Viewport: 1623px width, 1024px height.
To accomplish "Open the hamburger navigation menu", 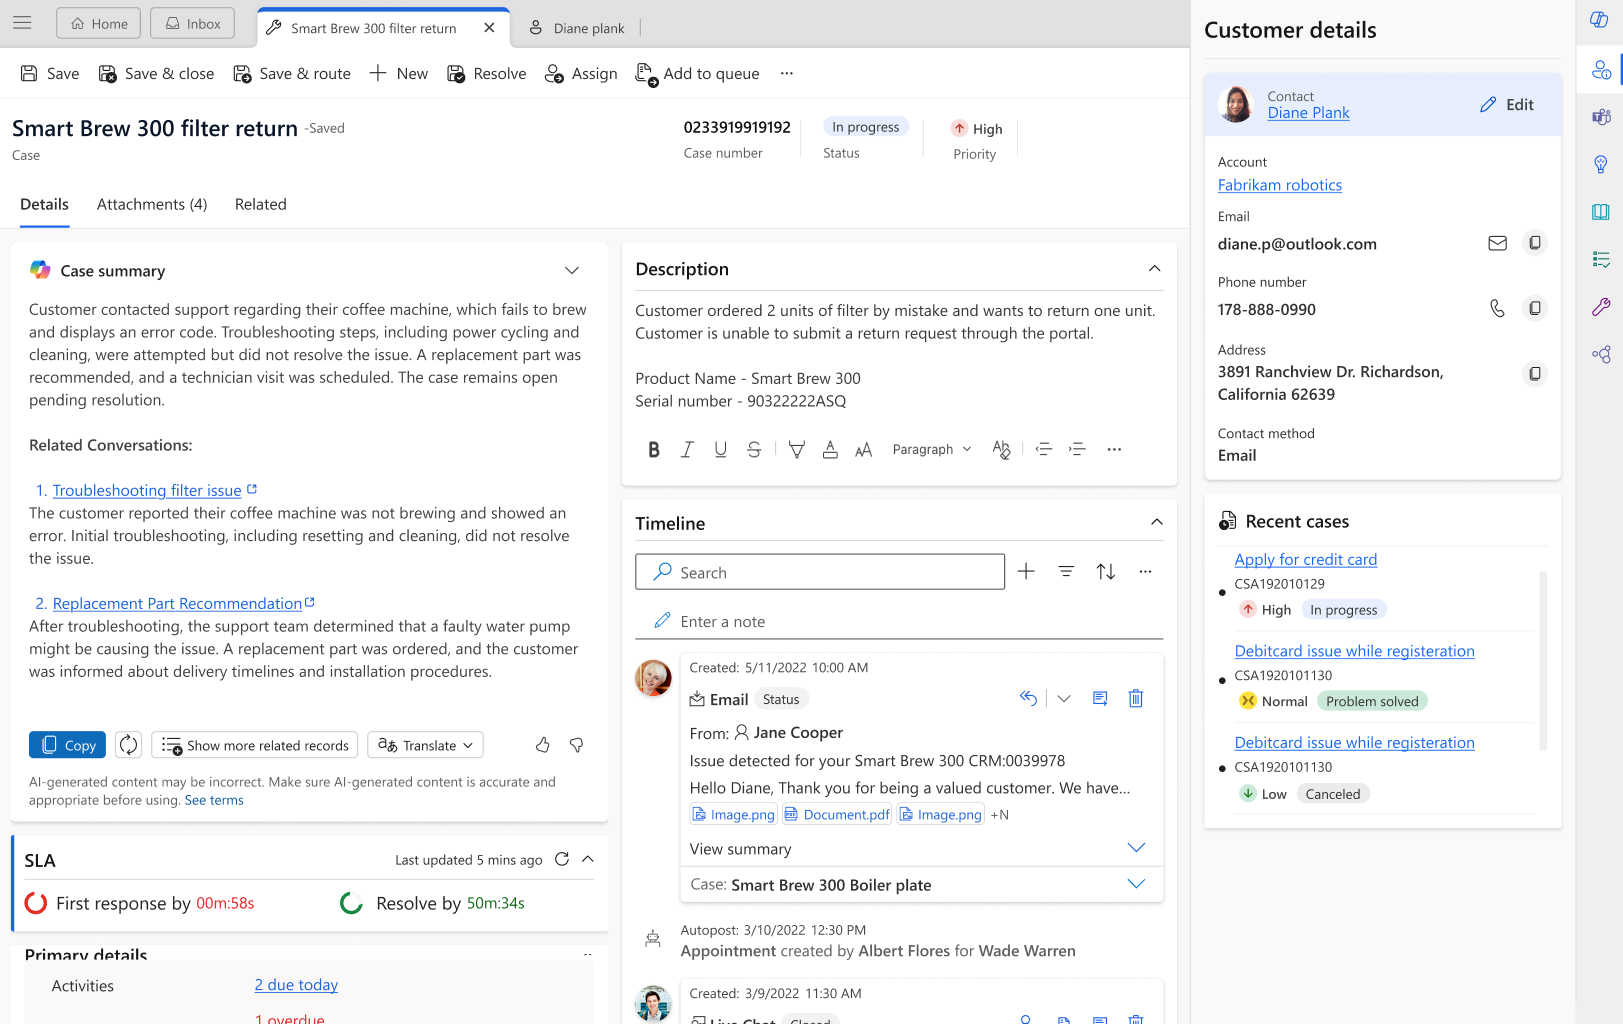I will coord(22,23).
